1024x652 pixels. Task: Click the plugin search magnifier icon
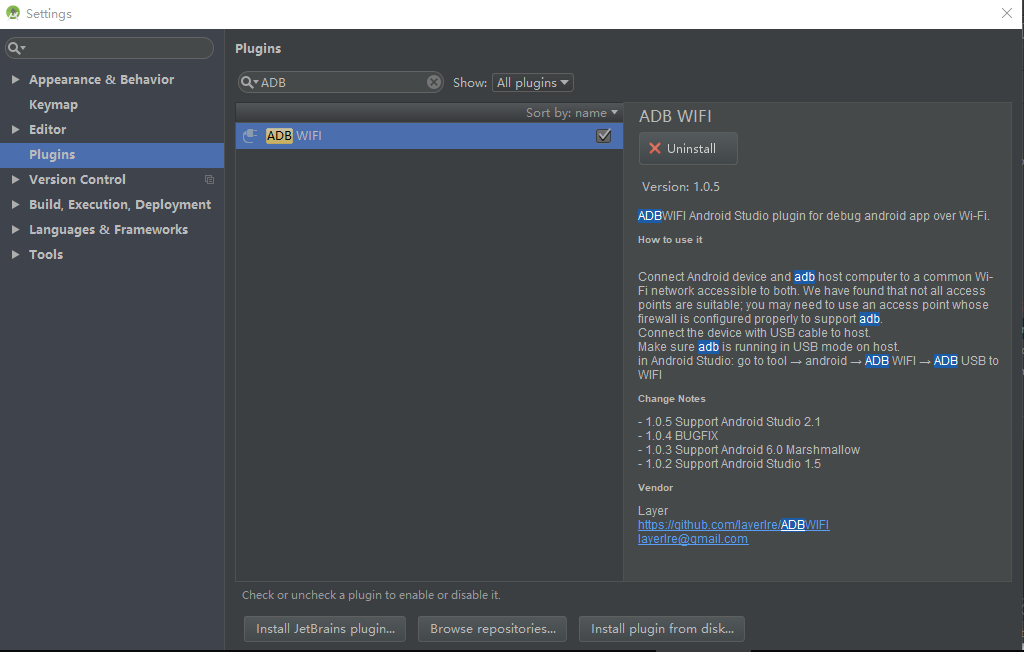(249, 82)
